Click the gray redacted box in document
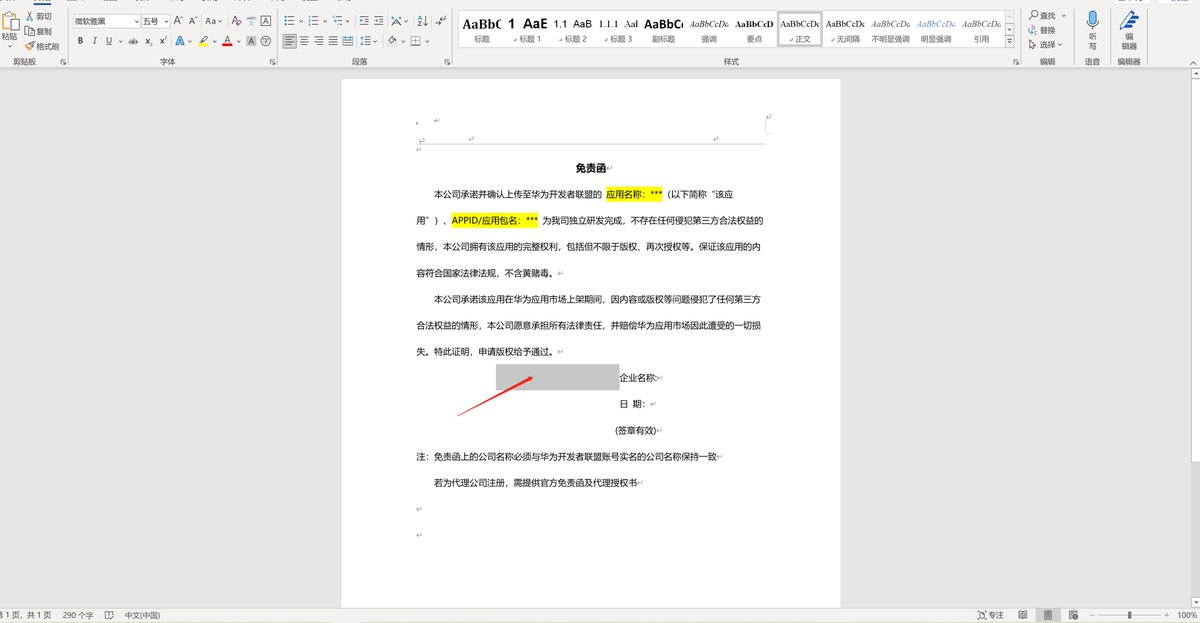 [x=557, y=377]
